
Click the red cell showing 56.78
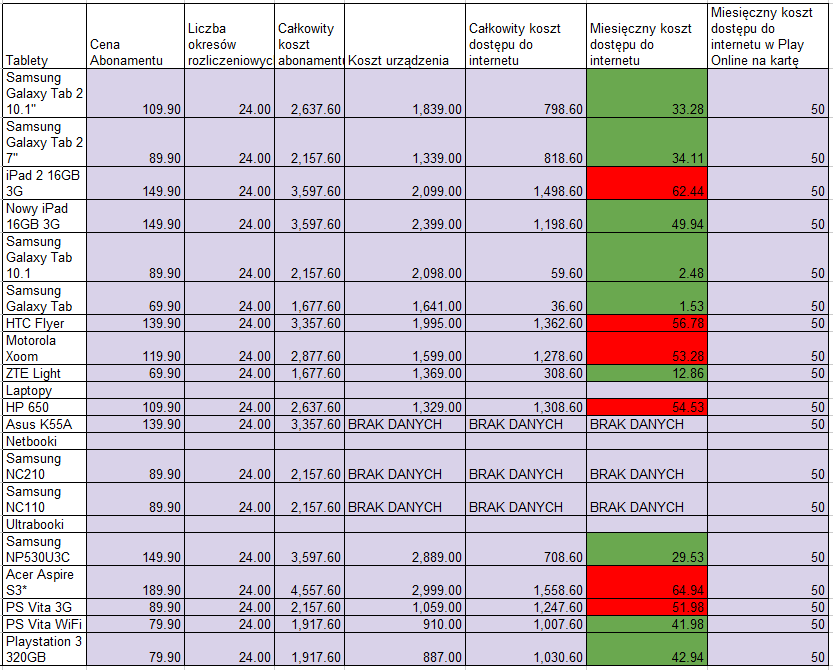647,323
